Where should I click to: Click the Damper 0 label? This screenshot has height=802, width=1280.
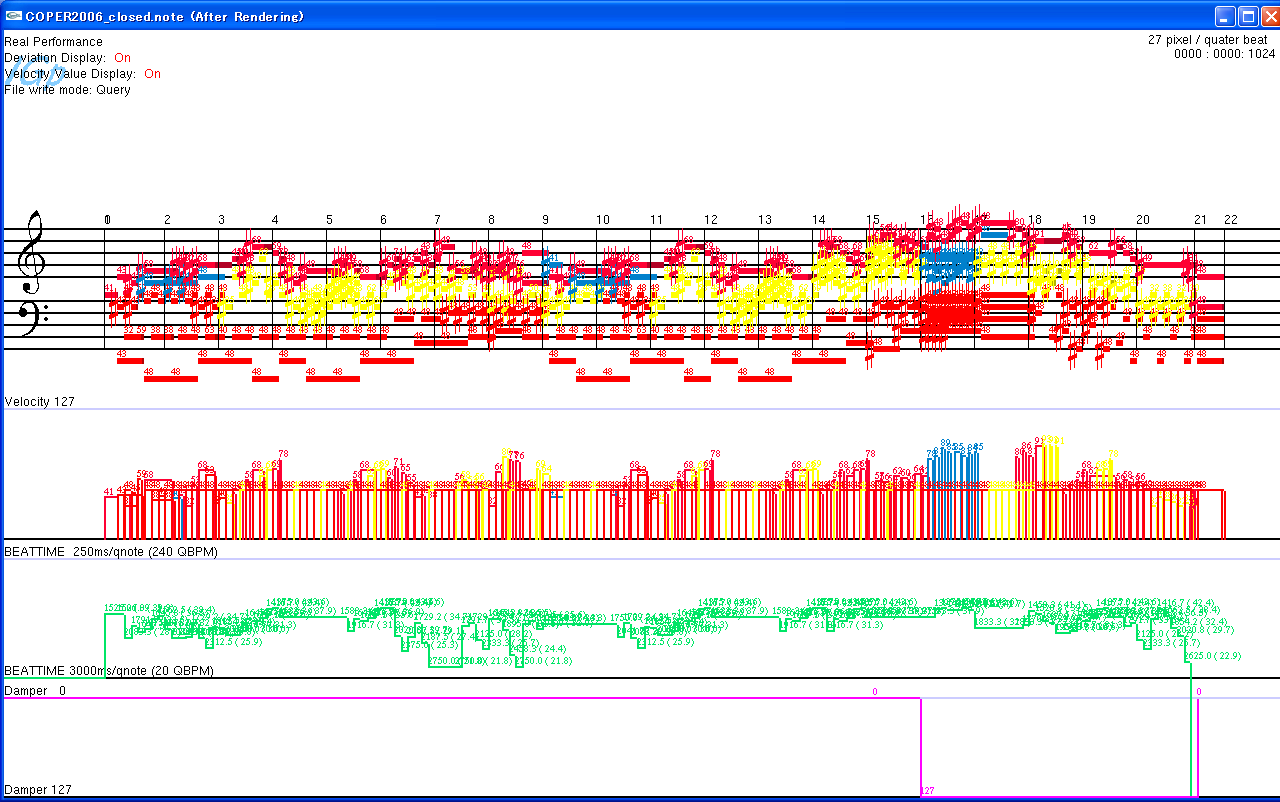35,691
